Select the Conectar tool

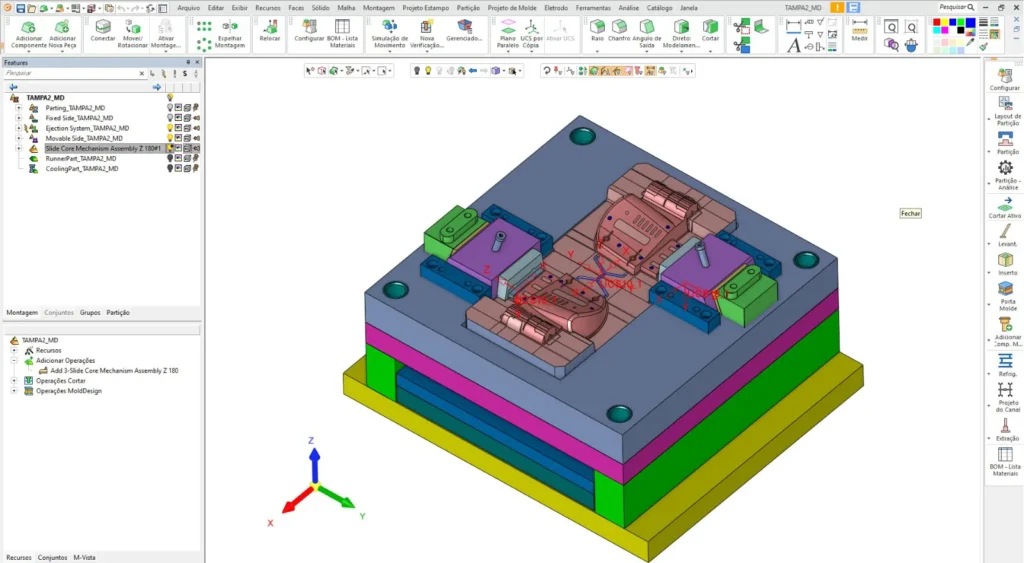pyautogui.click(x=103, y=30)
